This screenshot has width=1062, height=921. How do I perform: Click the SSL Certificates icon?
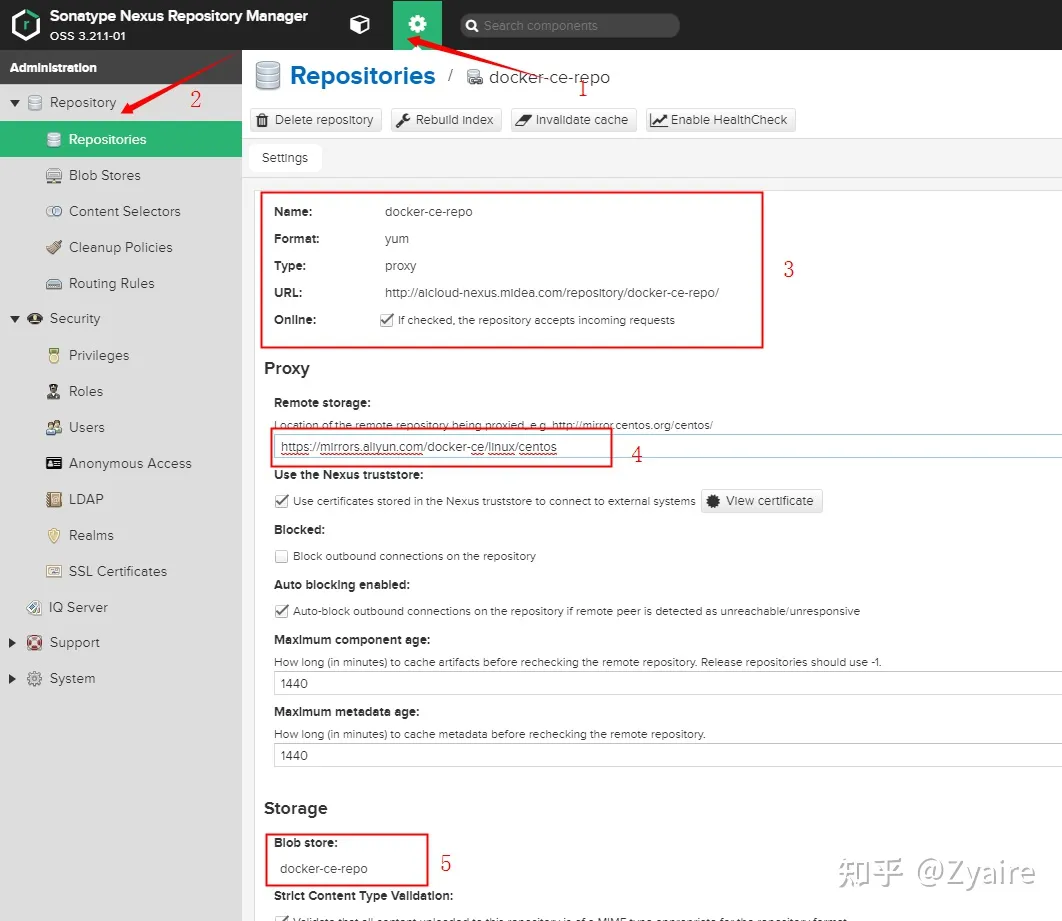tap(54, 572)
